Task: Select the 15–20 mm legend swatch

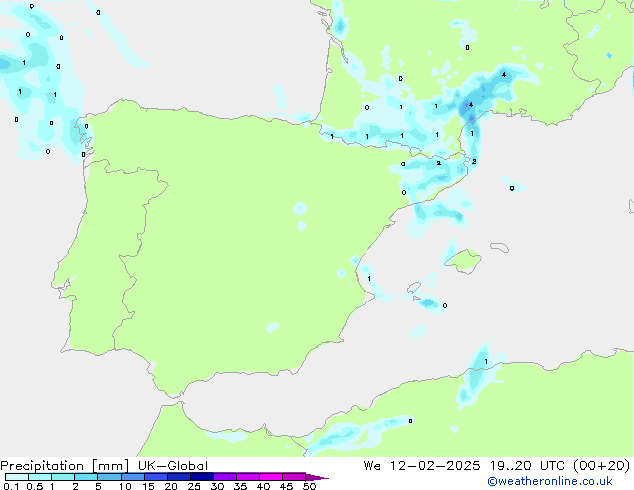Action: [156, 477]
